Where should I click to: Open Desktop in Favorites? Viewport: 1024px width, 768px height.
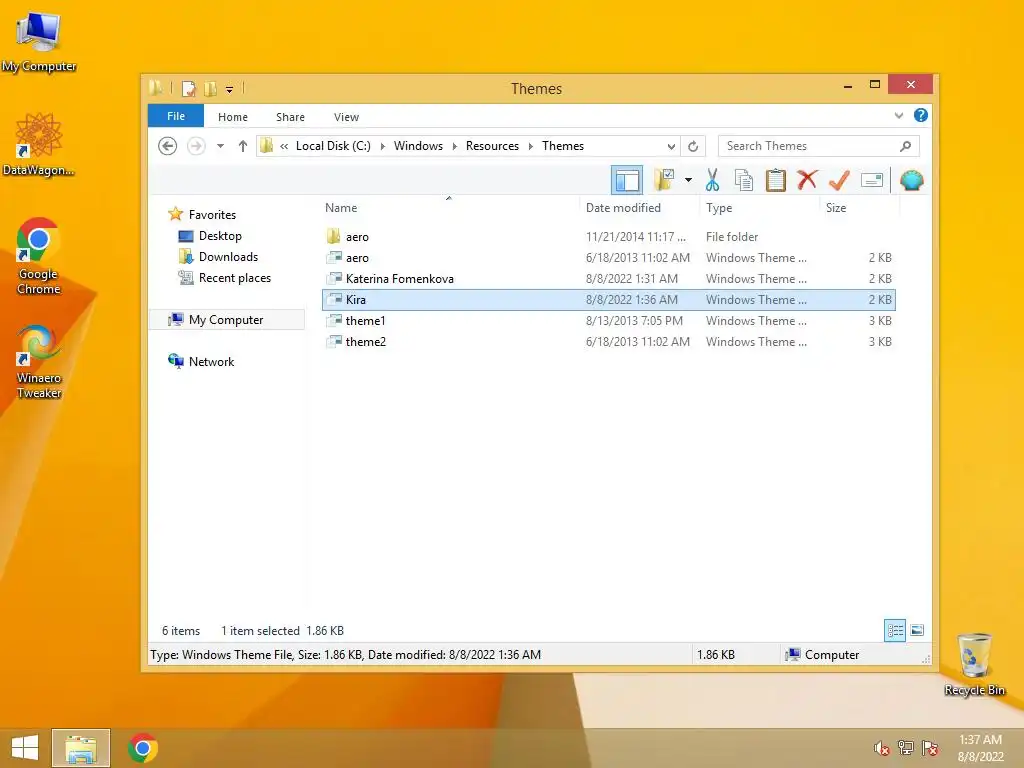coord(210,236)
